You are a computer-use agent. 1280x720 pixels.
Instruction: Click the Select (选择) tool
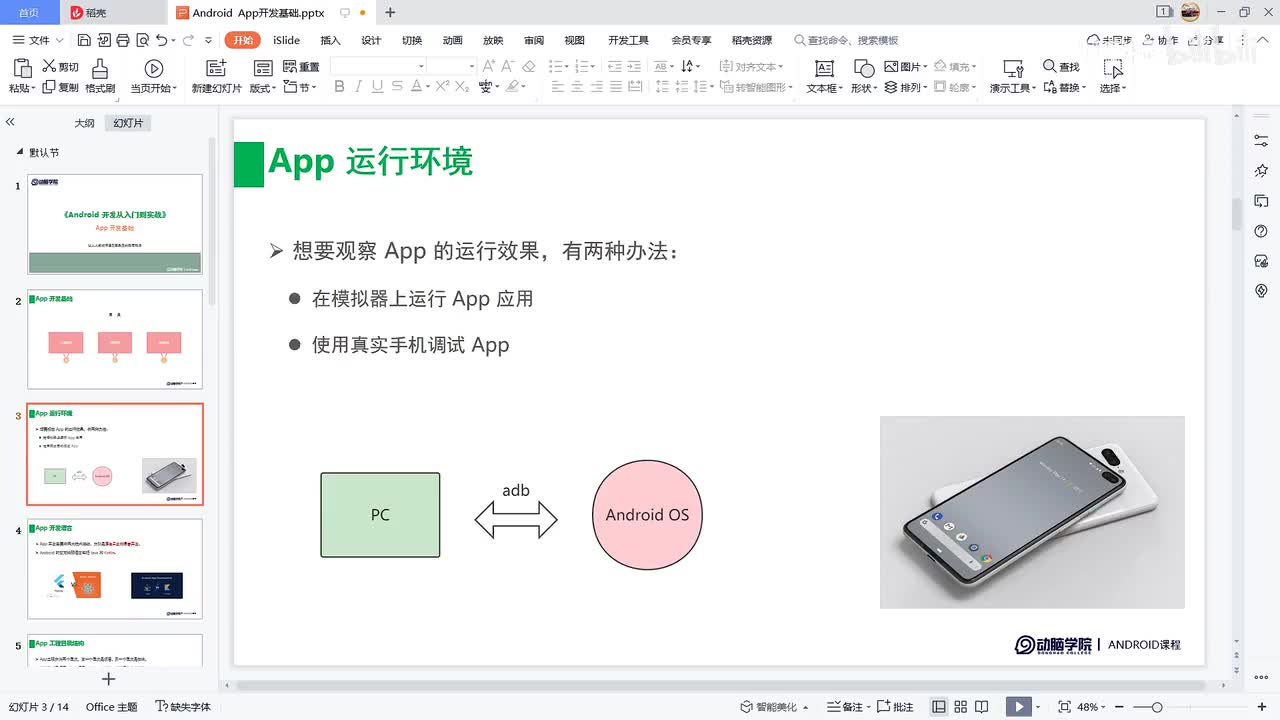click(x=1112, y=76)
